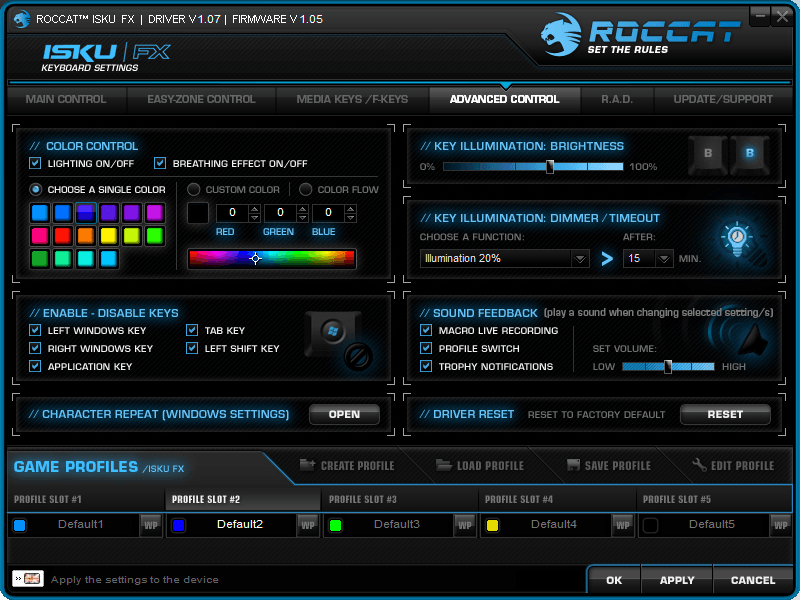The height and width of the screenshot is (600, 800).
Task: Click the WP button for Default1
Action: tap(151, 525)
